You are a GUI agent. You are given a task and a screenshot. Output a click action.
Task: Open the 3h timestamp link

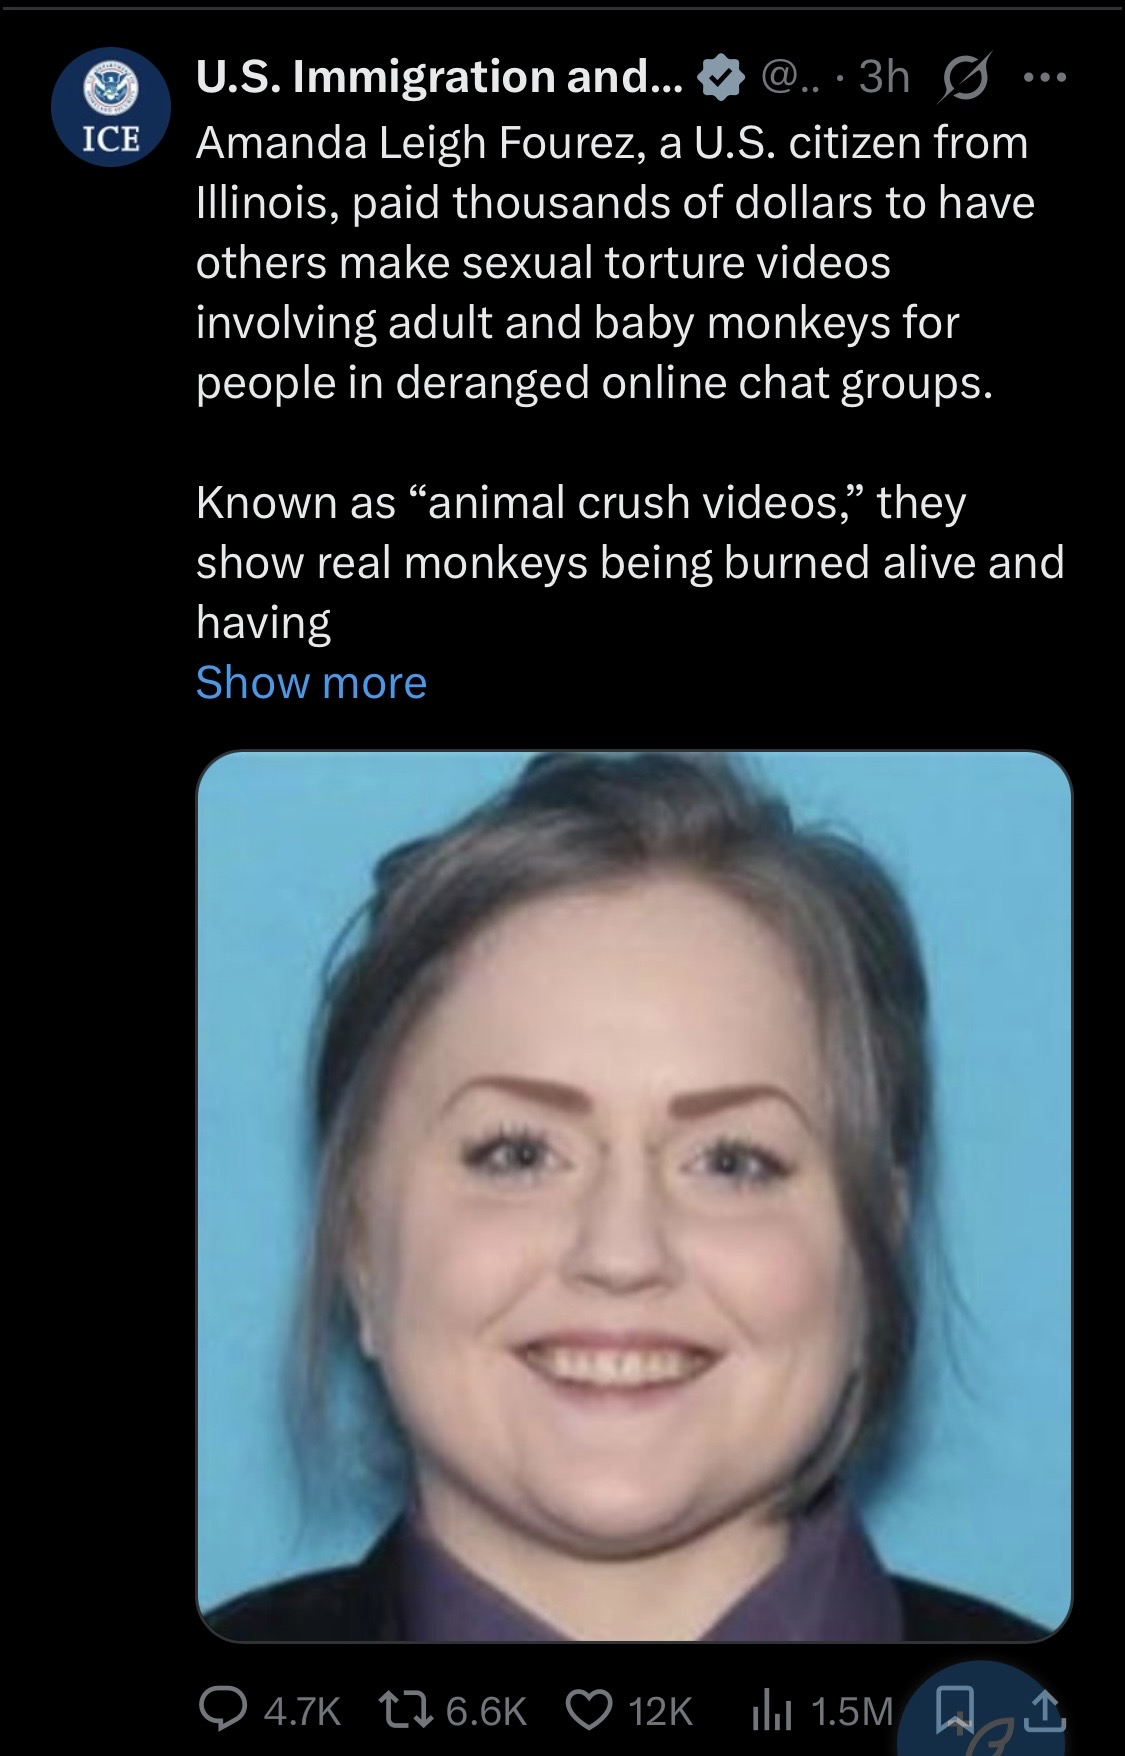[884, 77]
